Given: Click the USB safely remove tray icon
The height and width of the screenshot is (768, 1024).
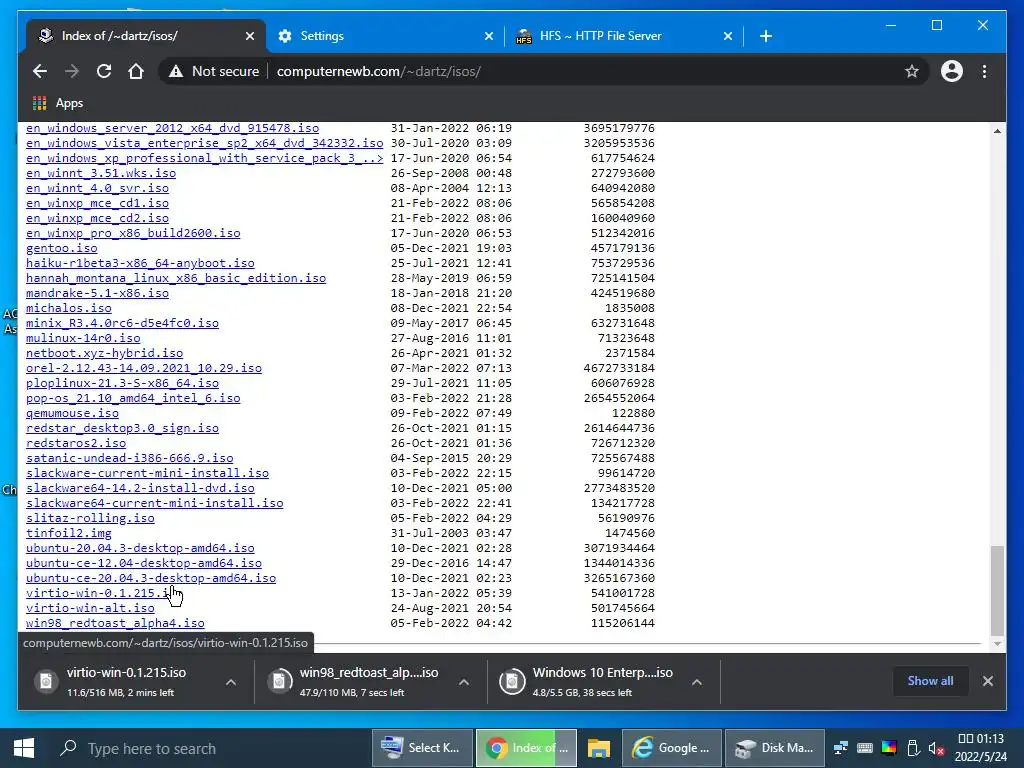Looking at the screenshot, I should click(x=913, y=748).
